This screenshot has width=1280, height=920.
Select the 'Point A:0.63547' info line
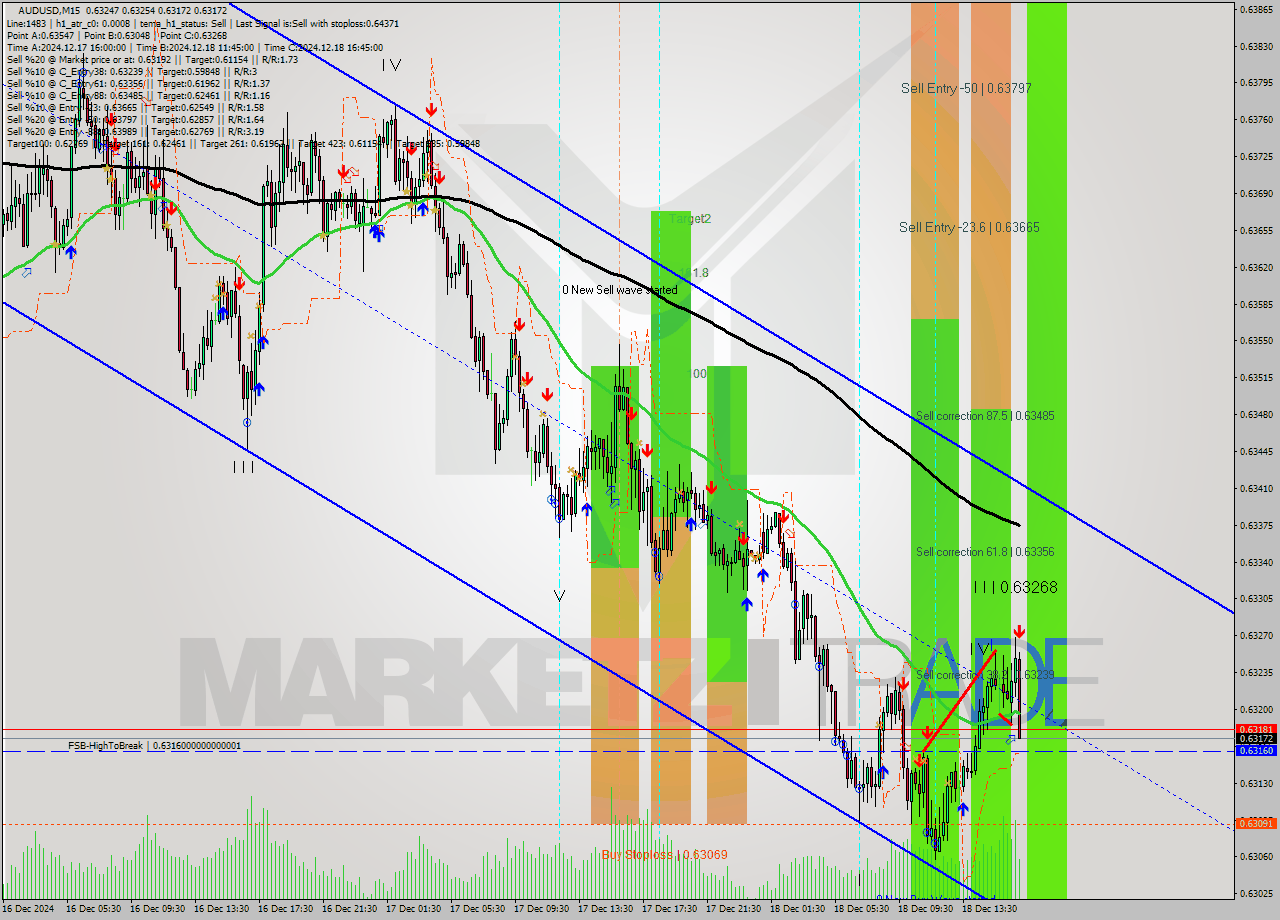click(117, 35)
